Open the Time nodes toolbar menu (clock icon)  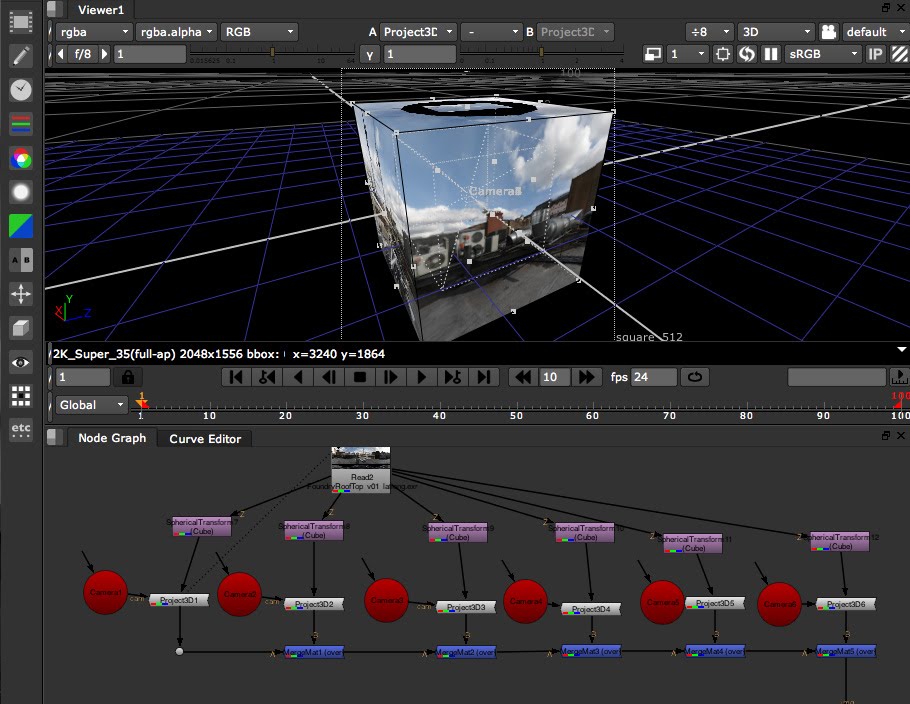pyautogui.click(x=21, y=89)
